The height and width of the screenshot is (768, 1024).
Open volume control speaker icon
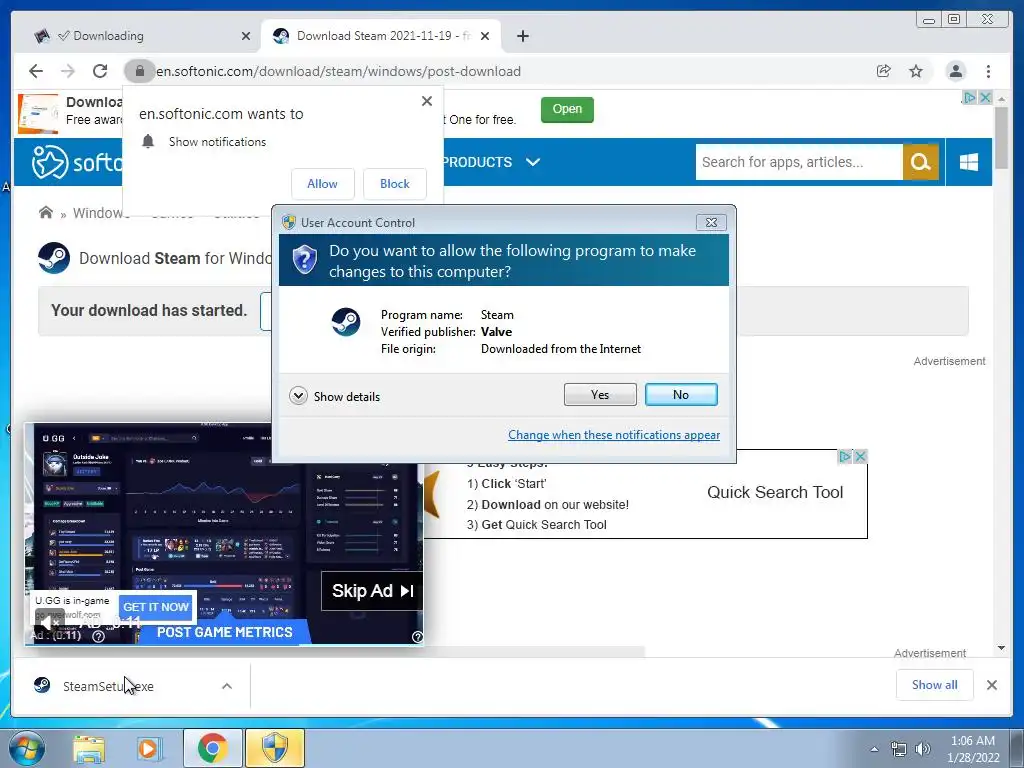(923, 749)
